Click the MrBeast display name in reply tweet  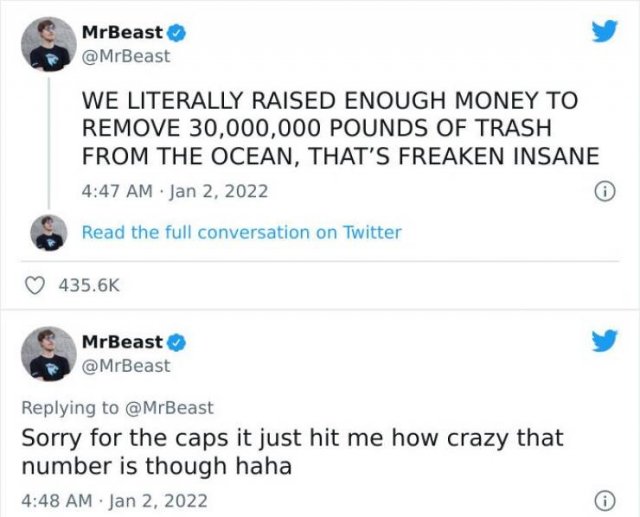click(x=122, y=342)
